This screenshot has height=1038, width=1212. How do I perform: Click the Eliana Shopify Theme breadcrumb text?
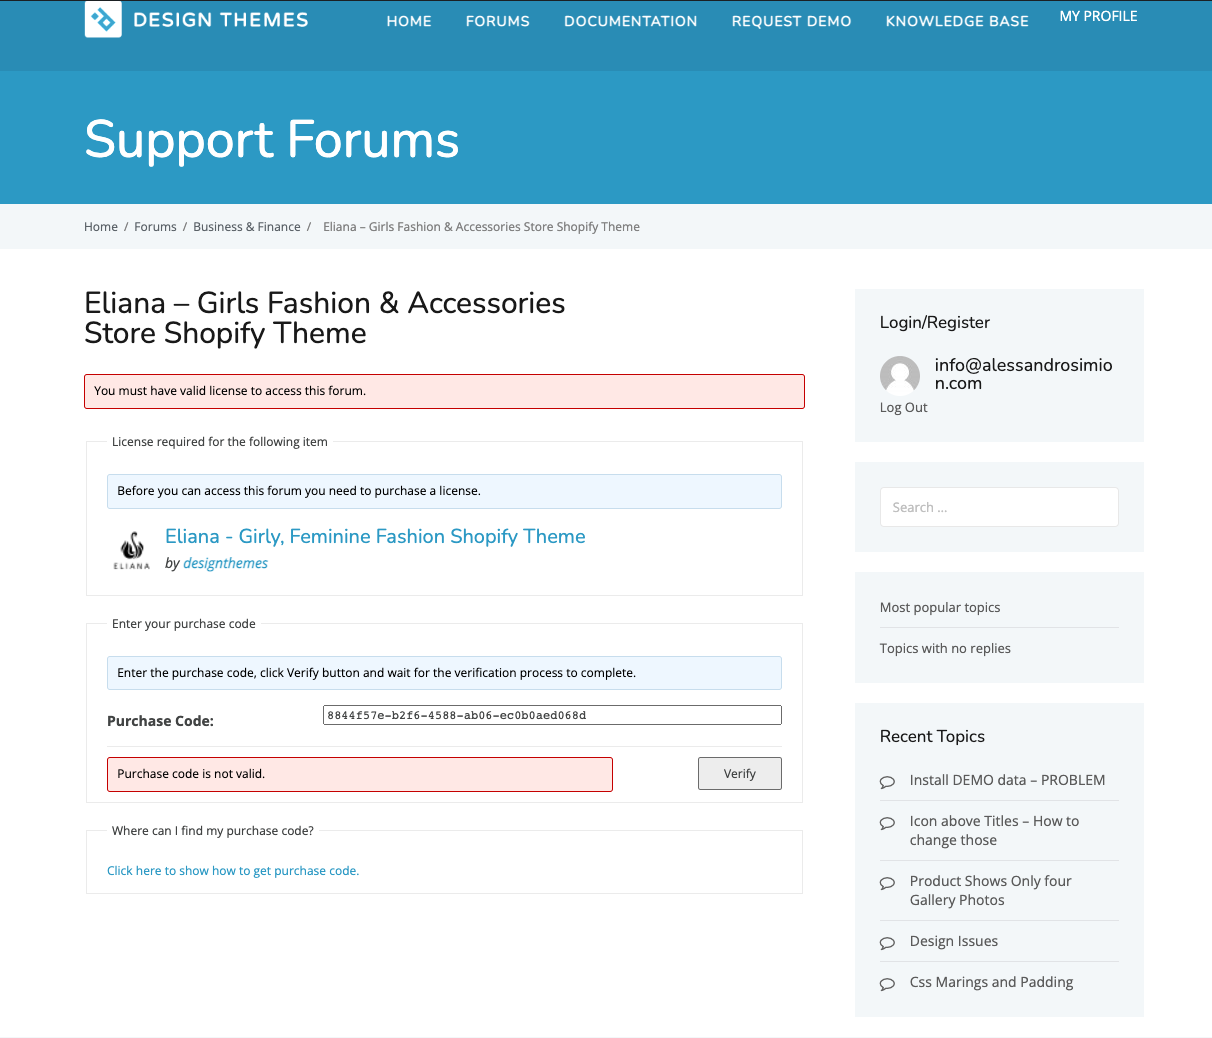click(x=481, y=227)
